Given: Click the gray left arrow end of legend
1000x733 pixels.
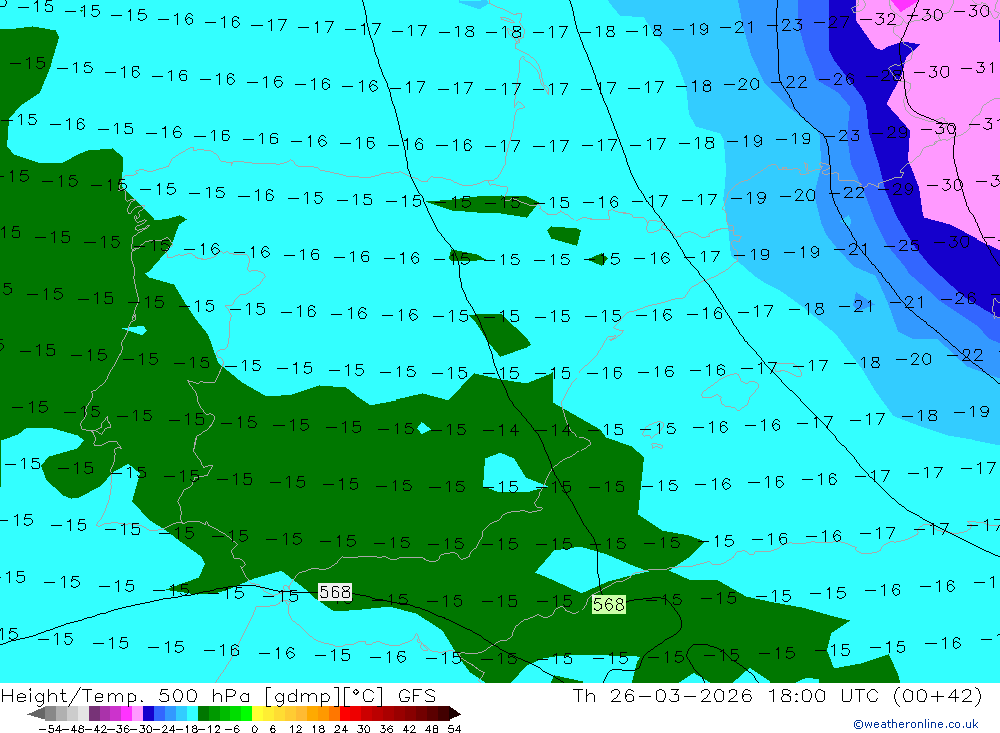Looking at the screenshot, I should [x=36, y=713].
